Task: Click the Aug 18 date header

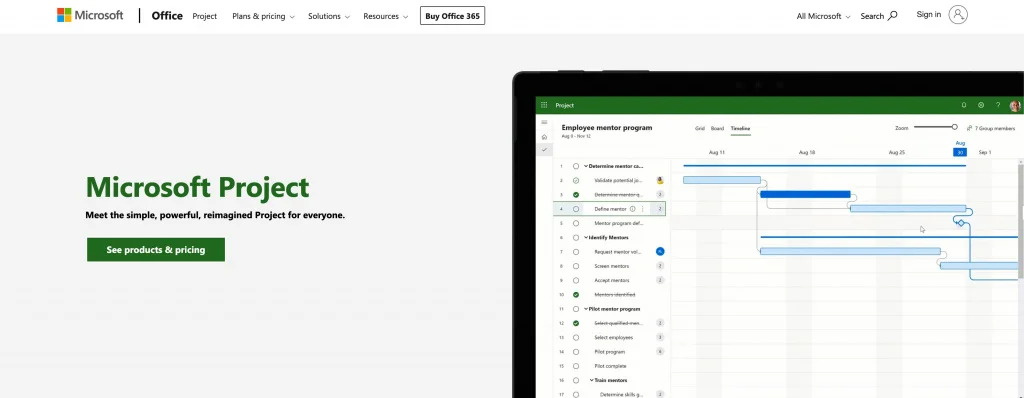Action: (807, 152)
